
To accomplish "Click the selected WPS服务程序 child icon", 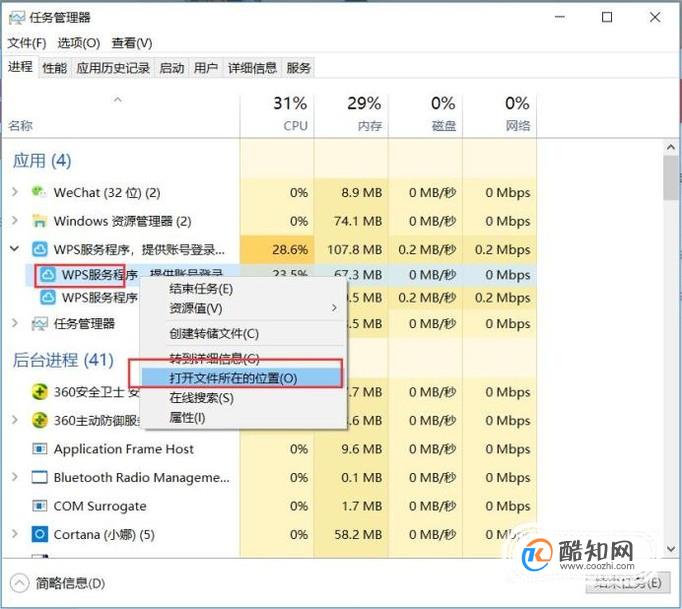I will [x=47, y=275].
